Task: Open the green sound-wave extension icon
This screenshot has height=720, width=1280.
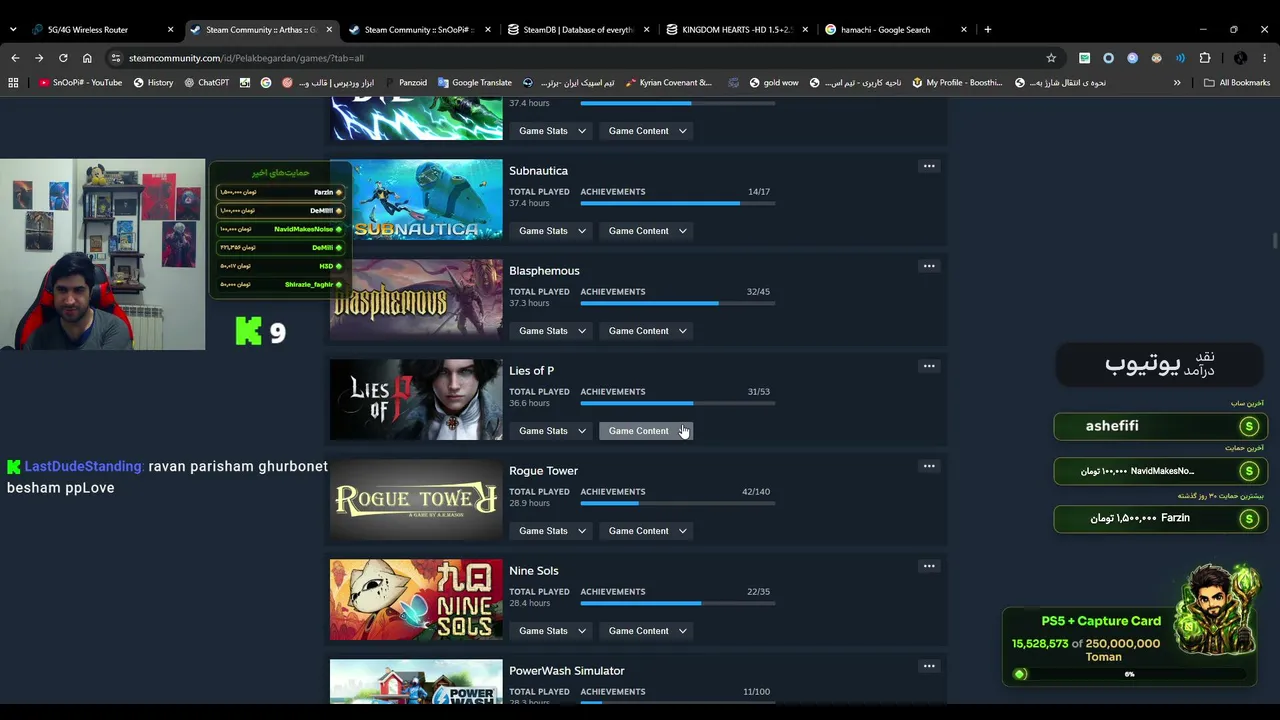Action: click(1180, 58)
